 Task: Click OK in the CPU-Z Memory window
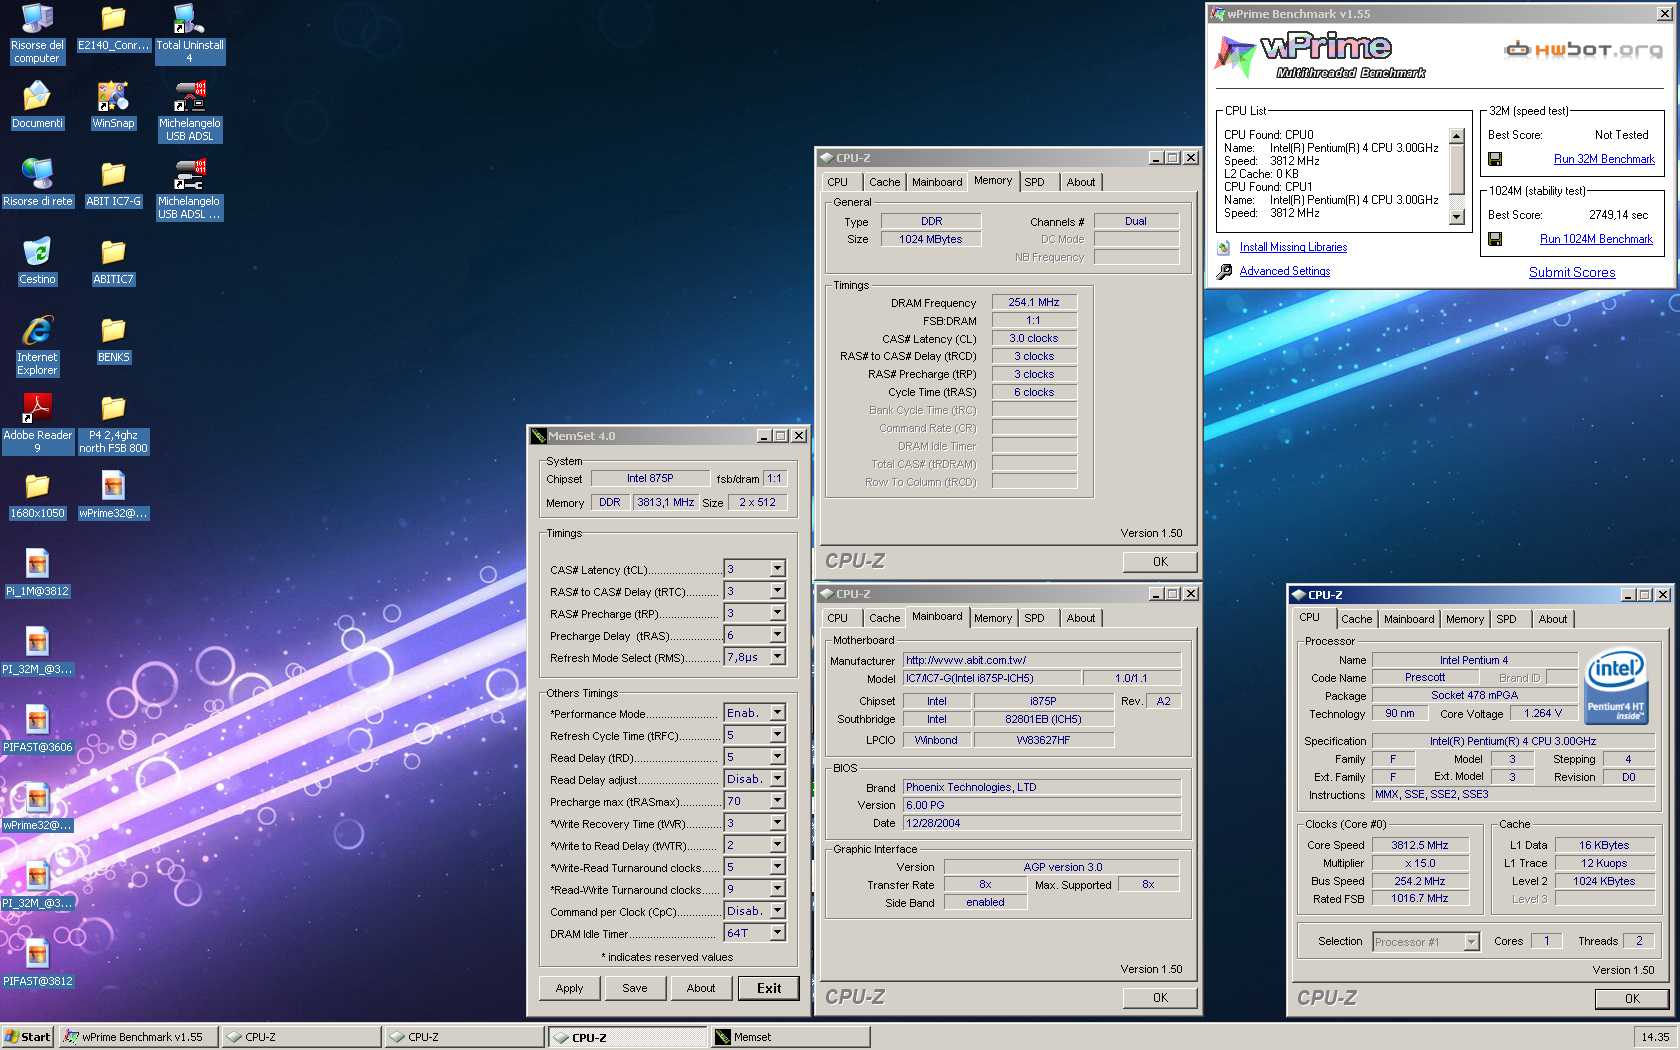tap(1160, 562)
